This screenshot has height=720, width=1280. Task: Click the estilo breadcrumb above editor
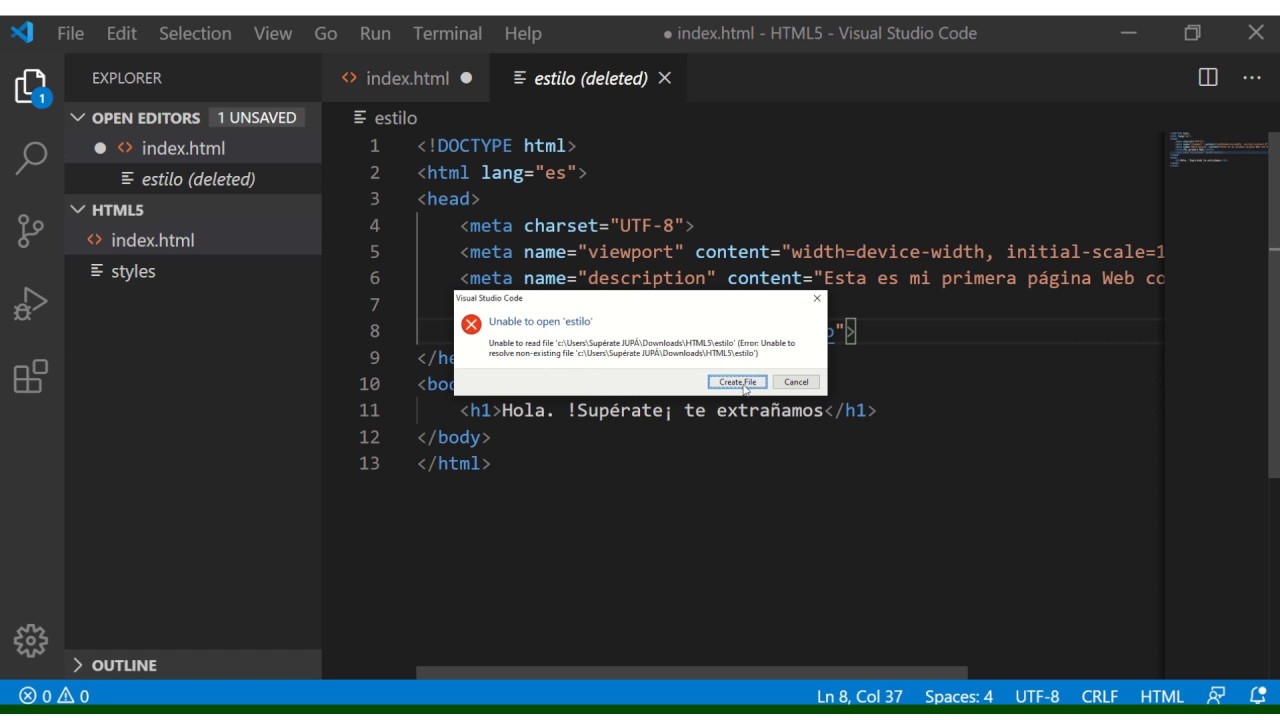(x=386, y=118)
